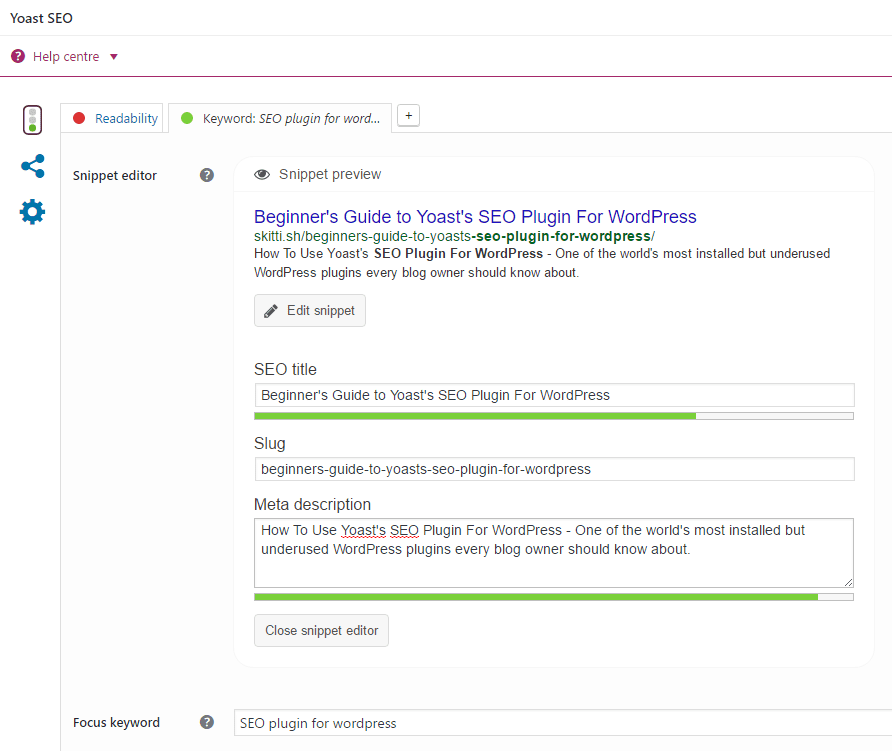
Task: Grab the Meta description resize handle
Action: (848, 582)
